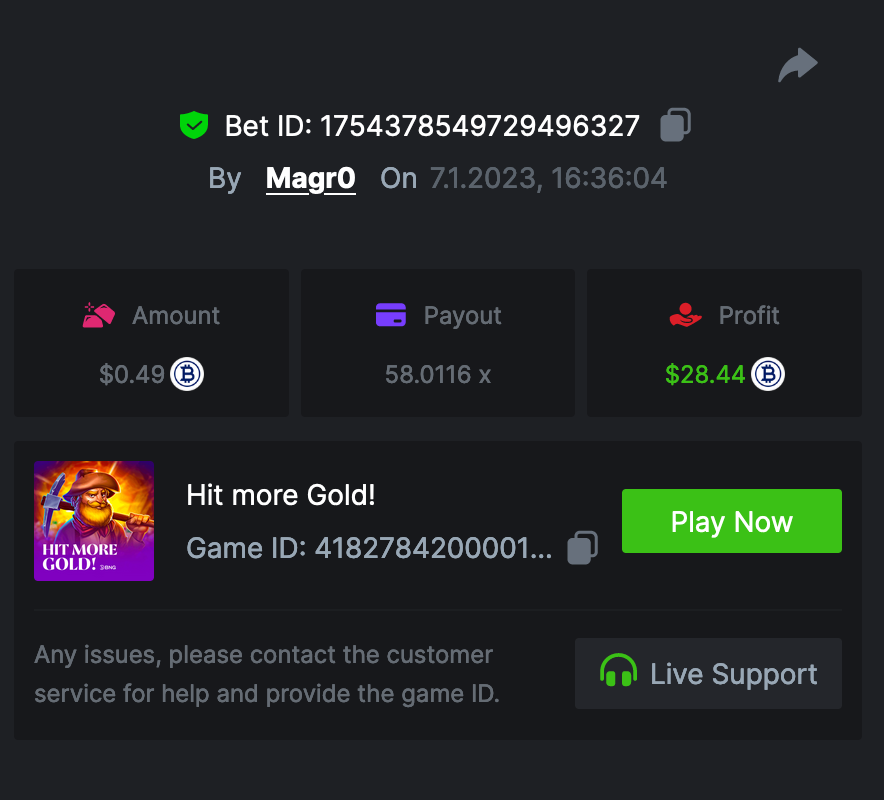Click the coin icon beside $28.44
Screen dimensions: 884x800
click(x=768, y=374)
